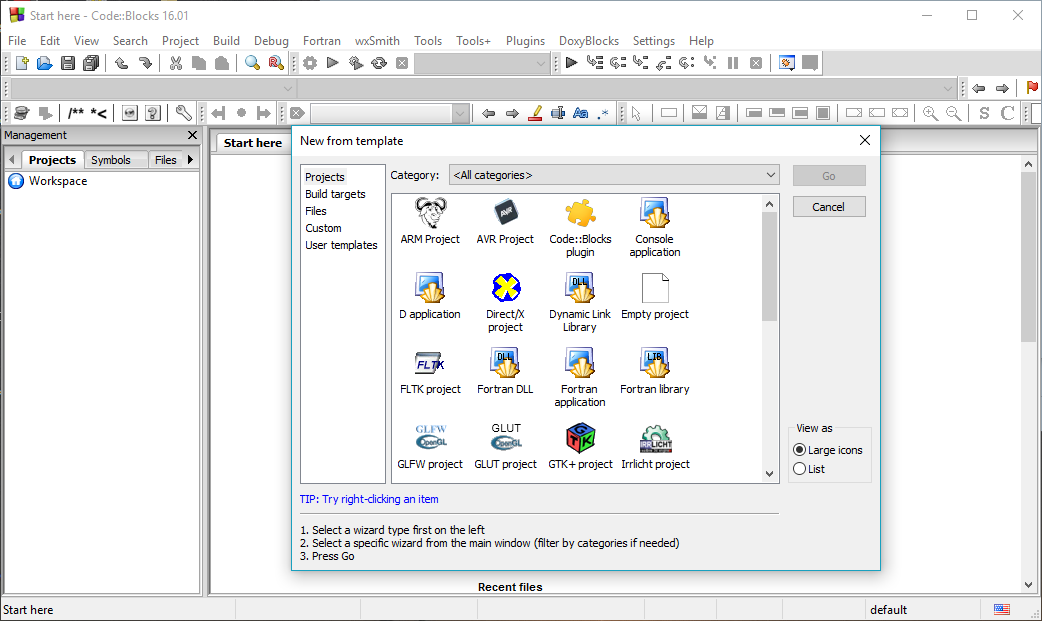Click the Save toolbar icon
This screenshot has height=621, width=1042.
(x=68, y=63)
